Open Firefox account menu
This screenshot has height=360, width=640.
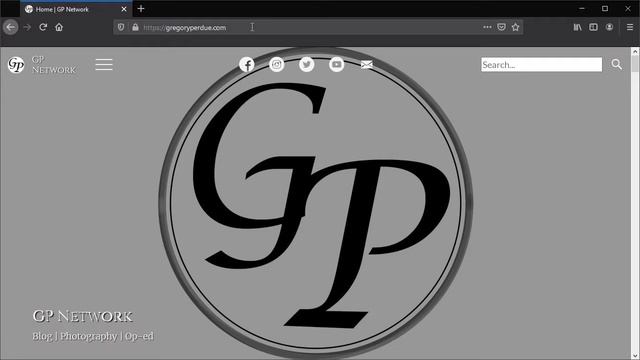pyautogui.click(x=609, y=27)
